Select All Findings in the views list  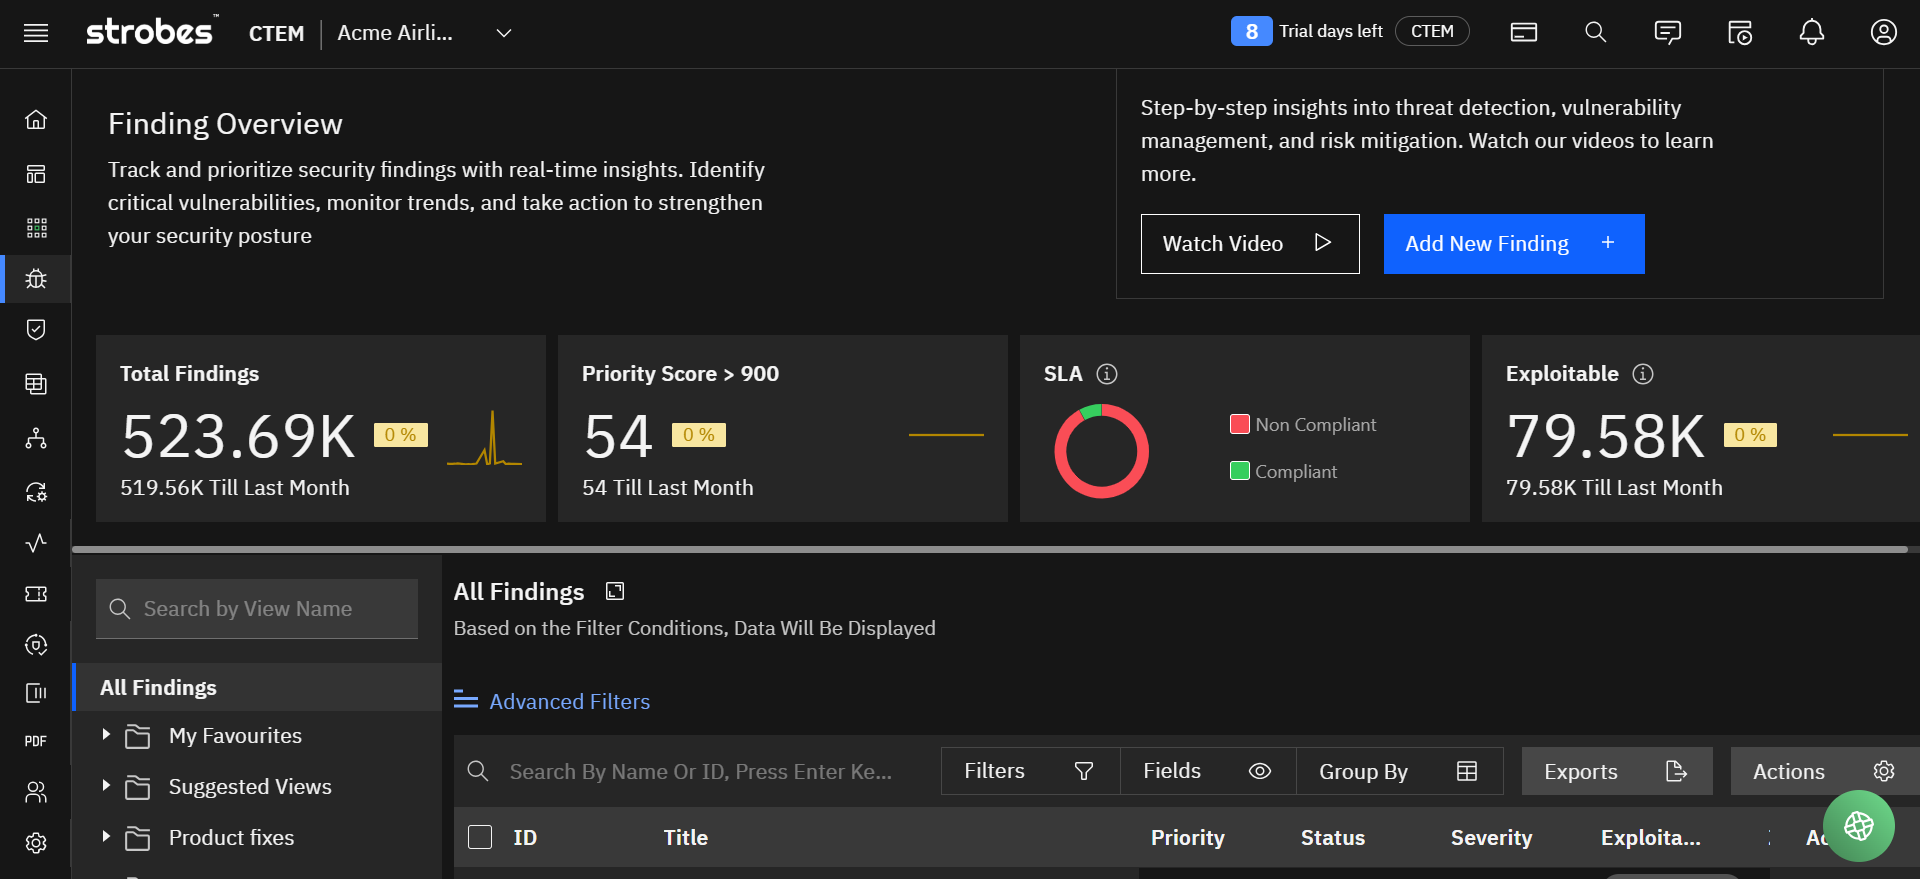click(x=159, y=688)
